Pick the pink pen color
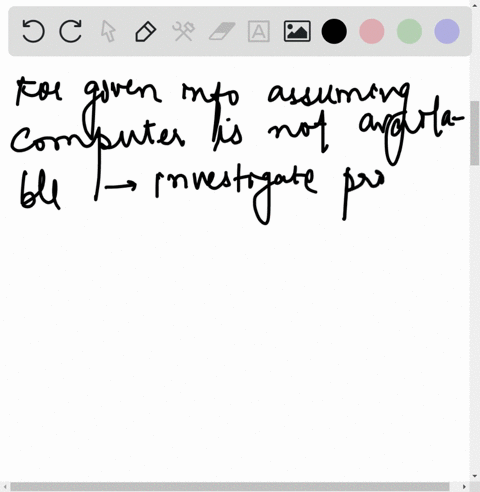 coord(372,31)
